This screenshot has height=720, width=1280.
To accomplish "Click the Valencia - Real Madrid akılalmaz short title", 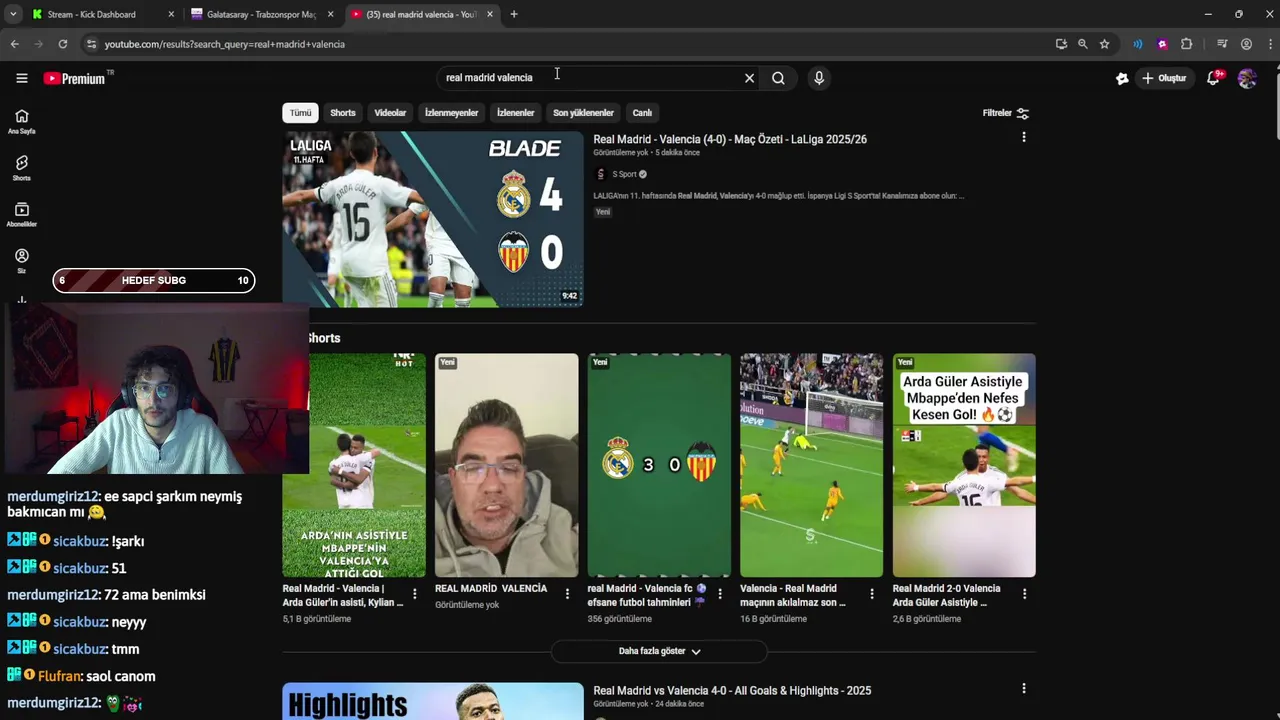I will point(793,595).
